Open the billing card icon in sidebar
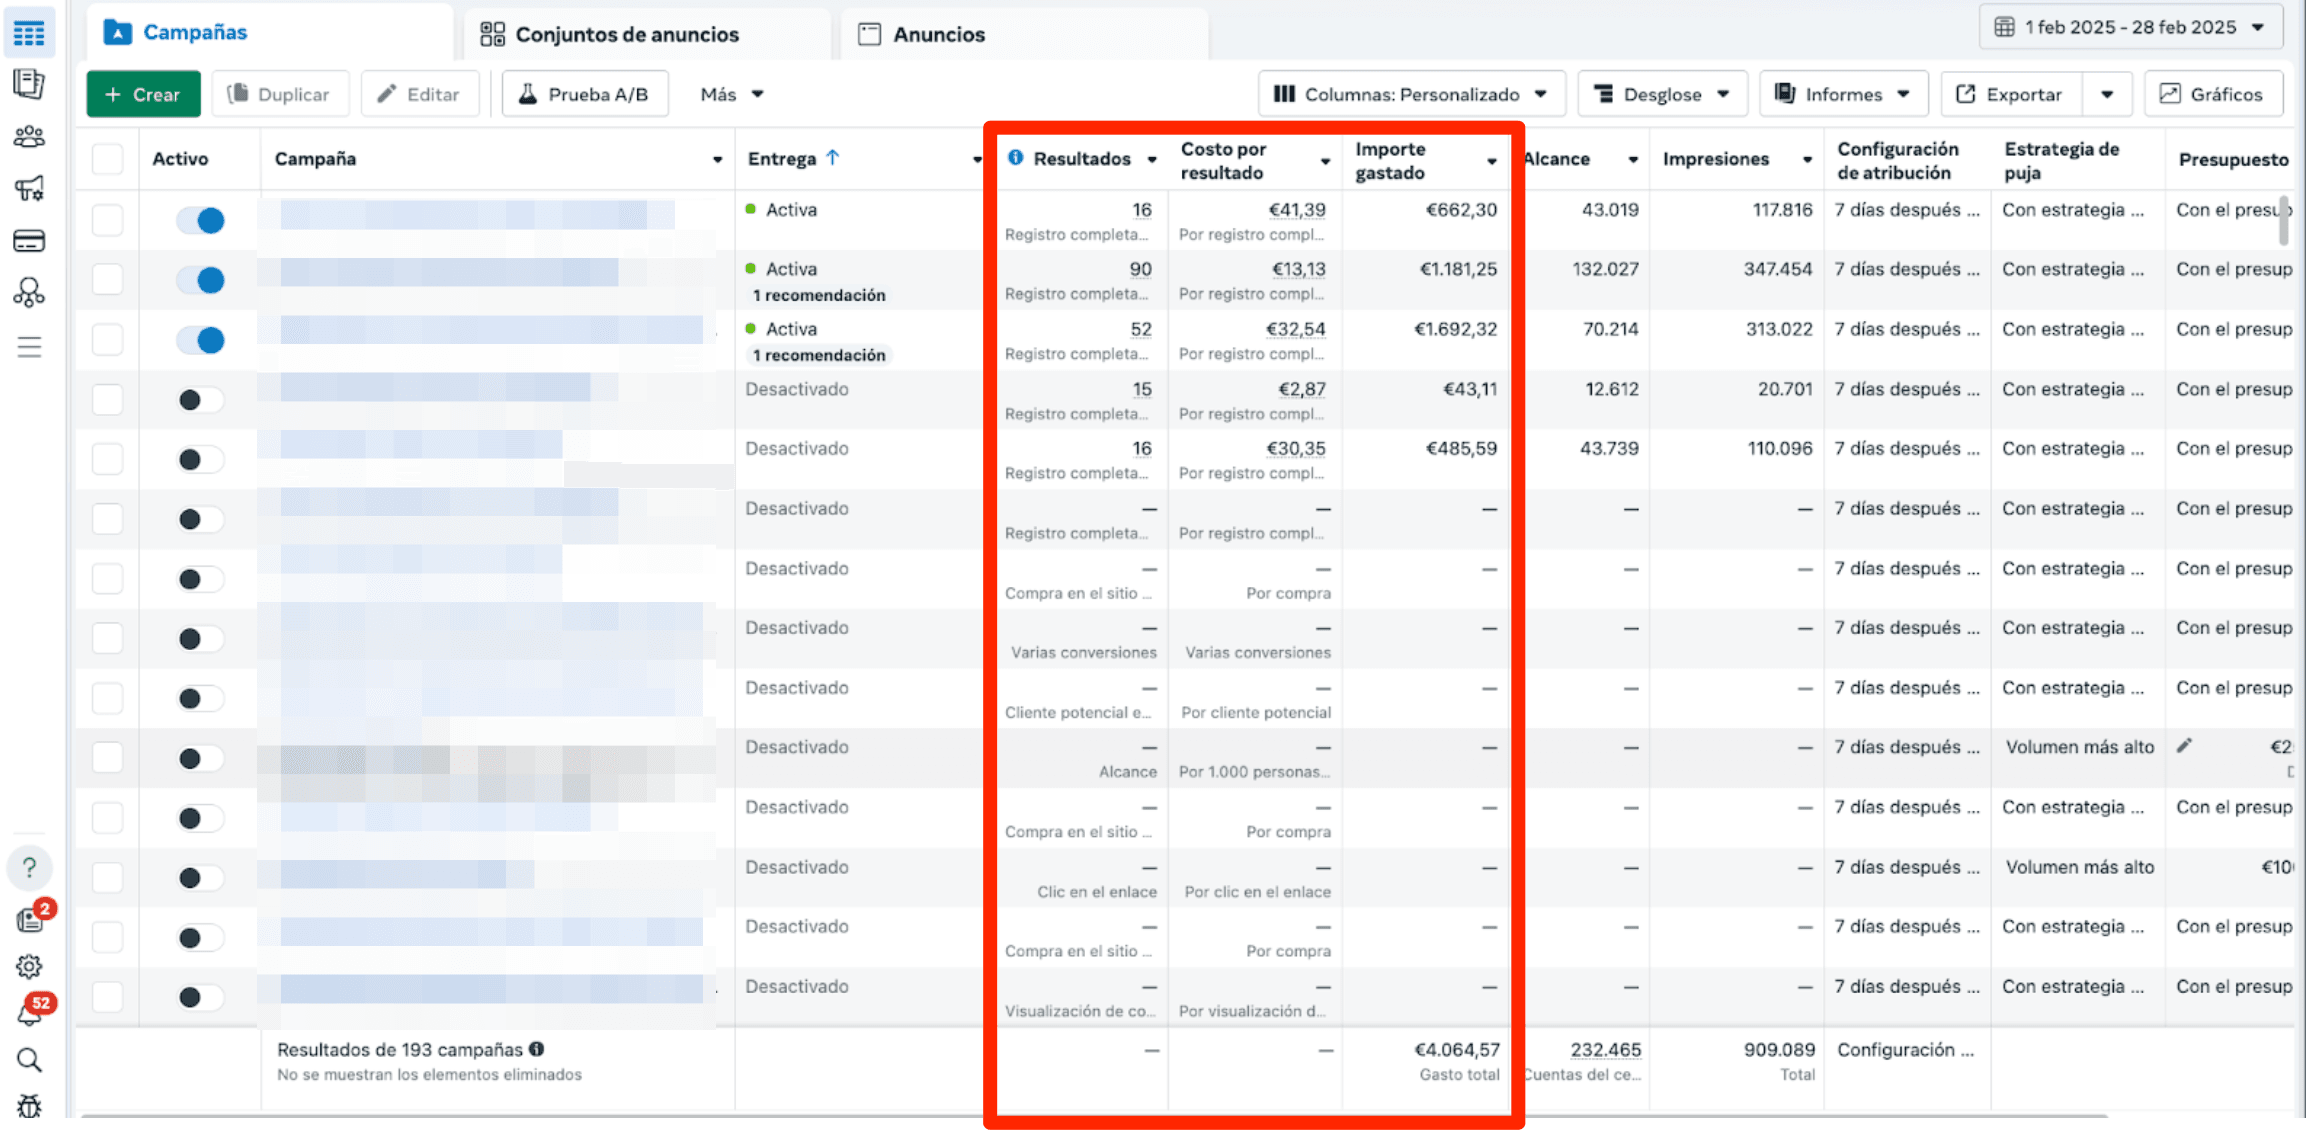 pos(29,241)
